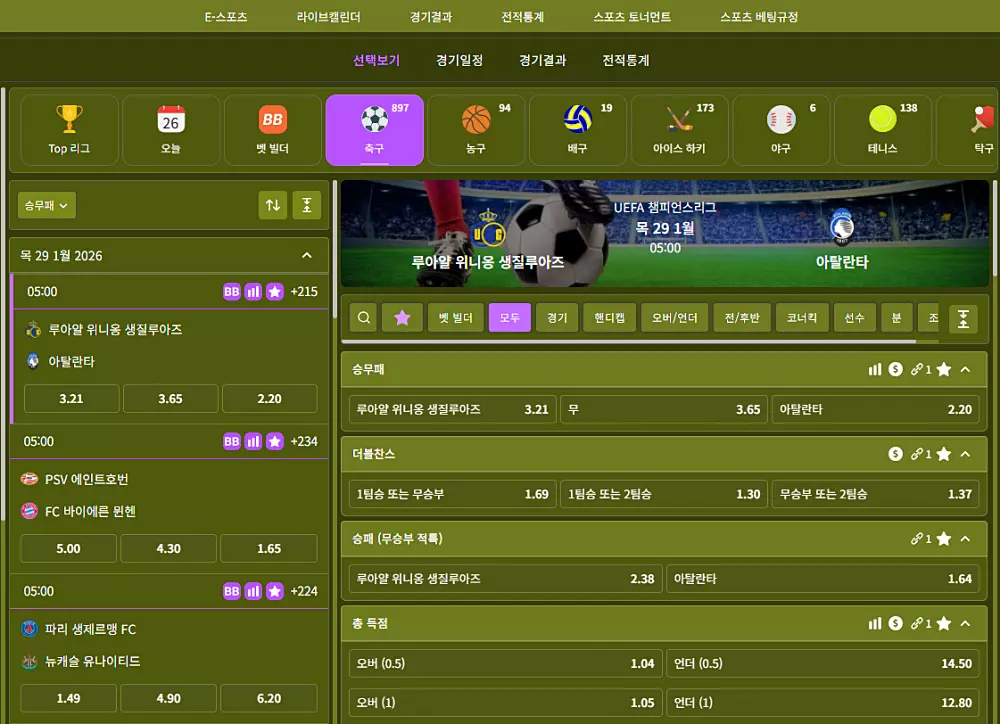Screen dimensions: 1000x724
Task: Toggle the favorites star in the filter row
Action: (402, 317)
